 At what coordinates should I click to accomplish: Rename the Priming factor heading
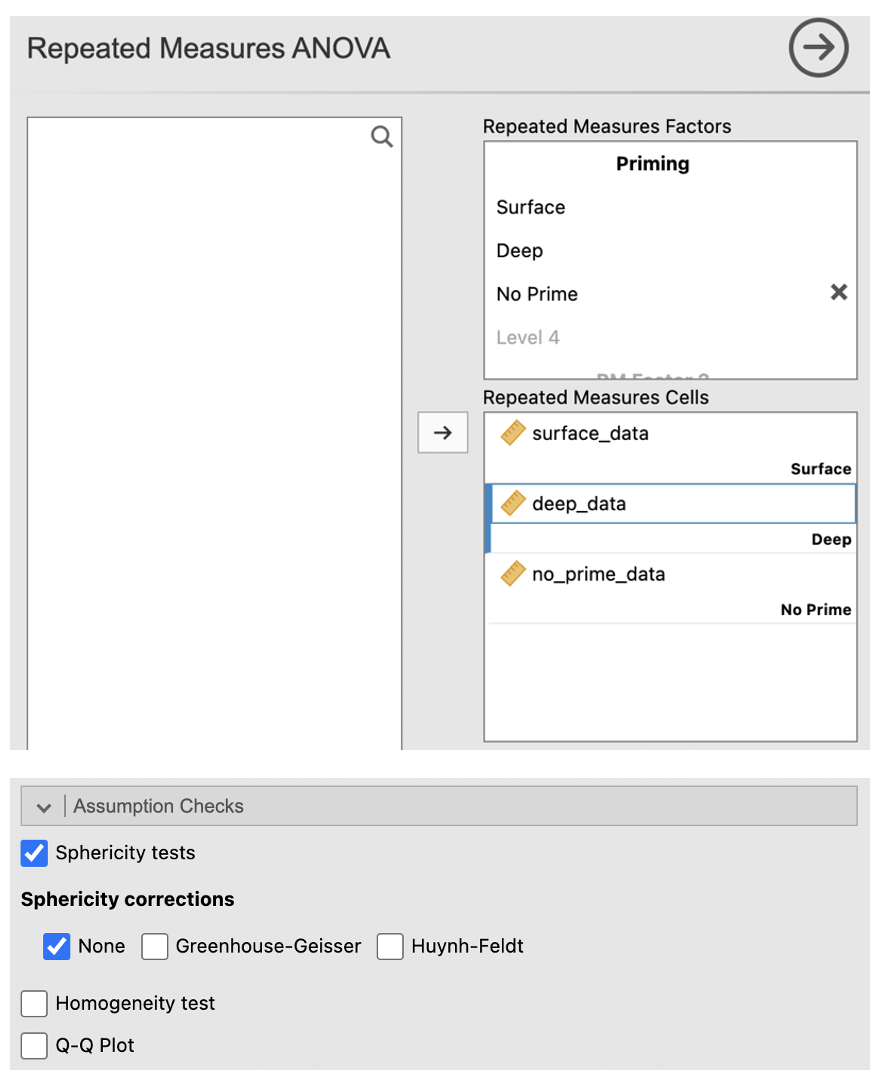coord(652,164)
